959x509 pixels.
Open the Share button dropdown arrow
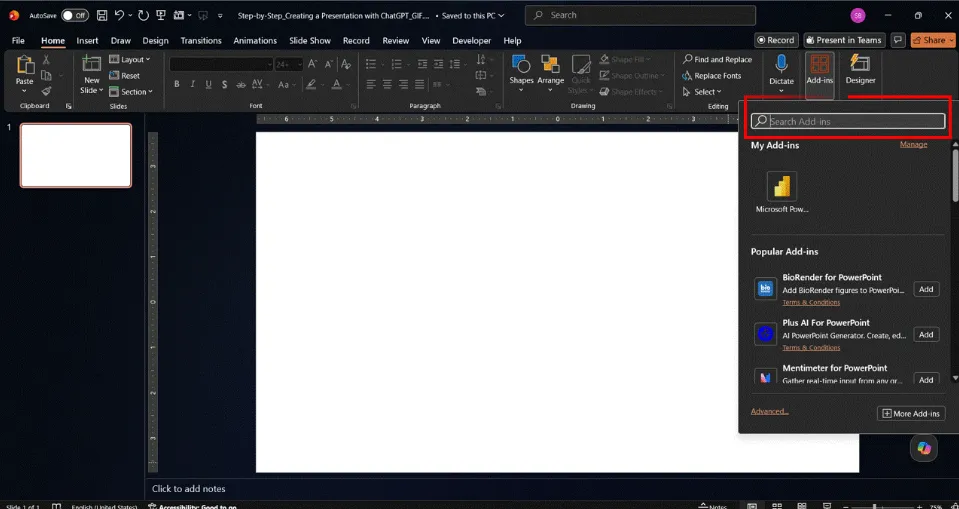[952, 40]
